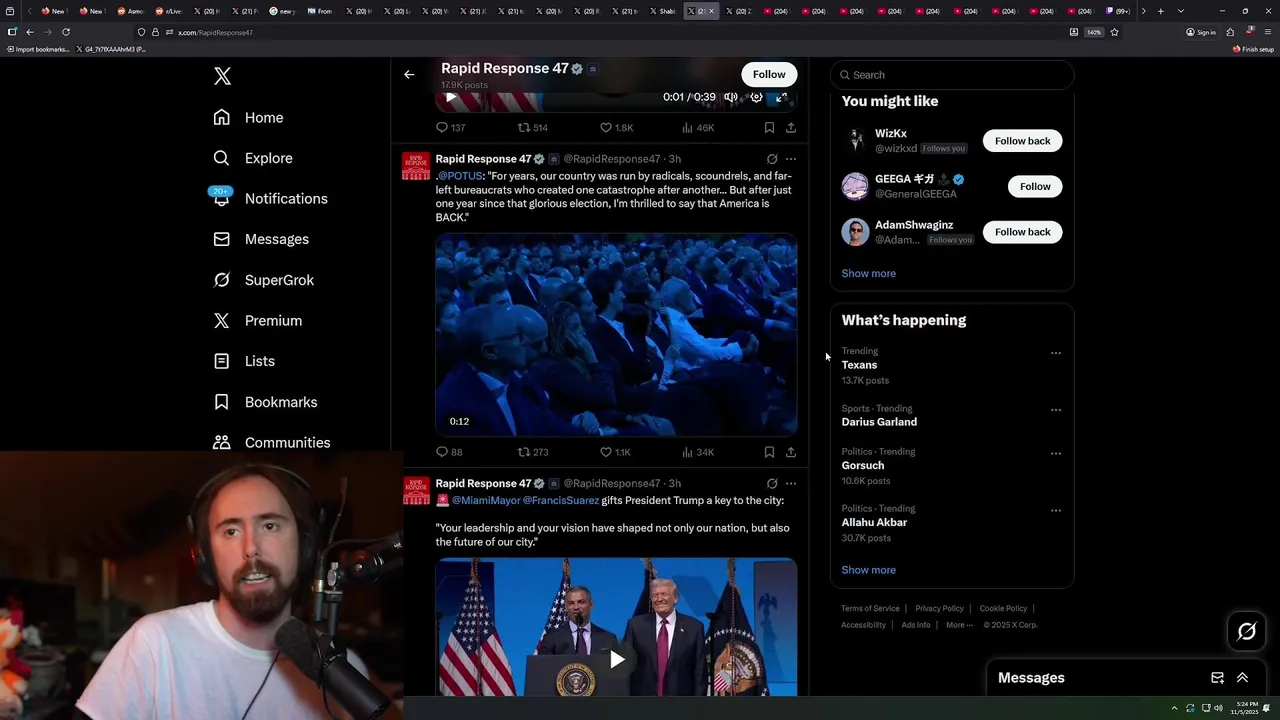This screenshot has width=1280, height=720.
Task: View analytics for the 34K views post
Action: tap(698, 452)
